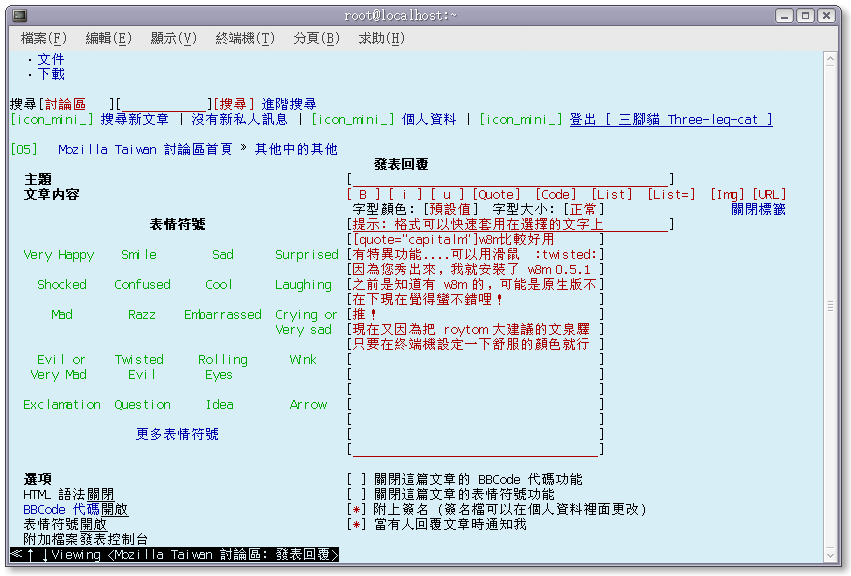Click the terminal's vertical scrollbar track
The width and height of the screenshot is (851, 576).
pos(829,300)
